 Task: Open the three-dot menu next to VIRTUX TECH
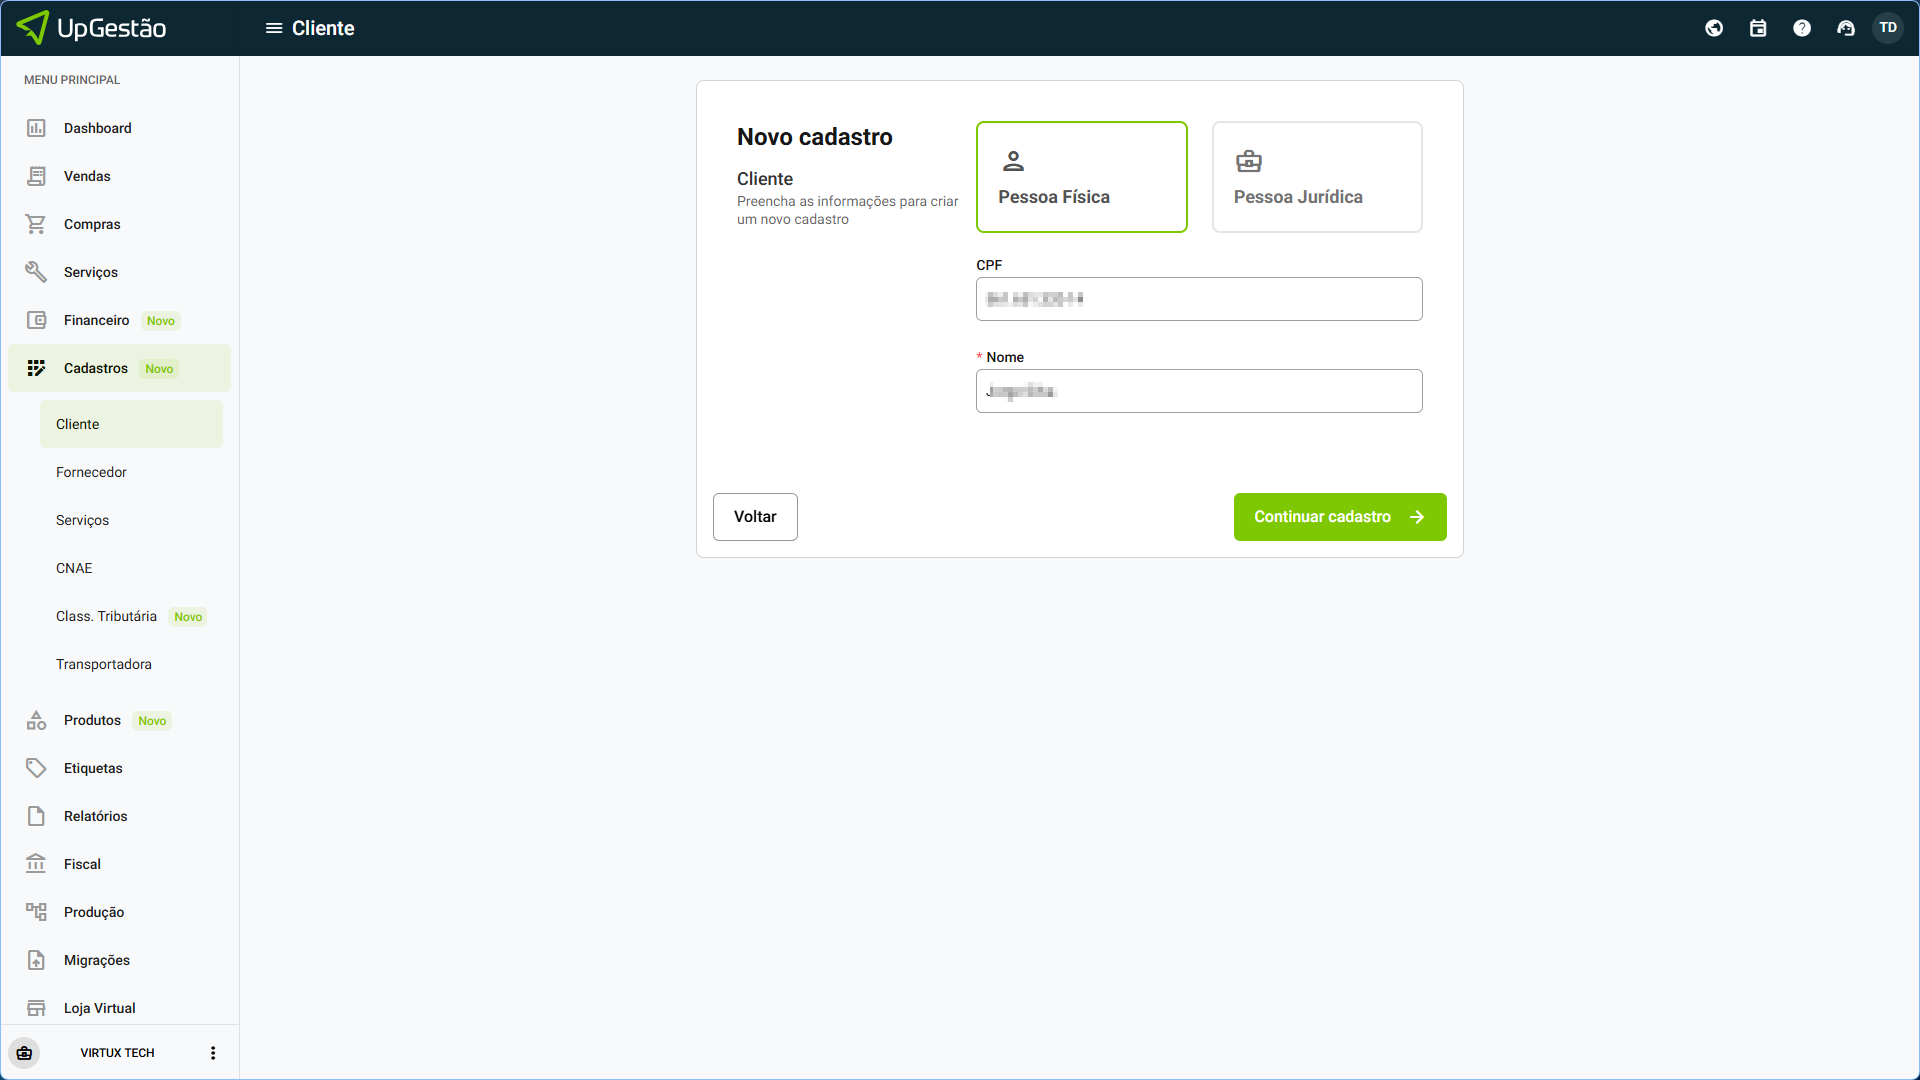tap(213, 1053)
